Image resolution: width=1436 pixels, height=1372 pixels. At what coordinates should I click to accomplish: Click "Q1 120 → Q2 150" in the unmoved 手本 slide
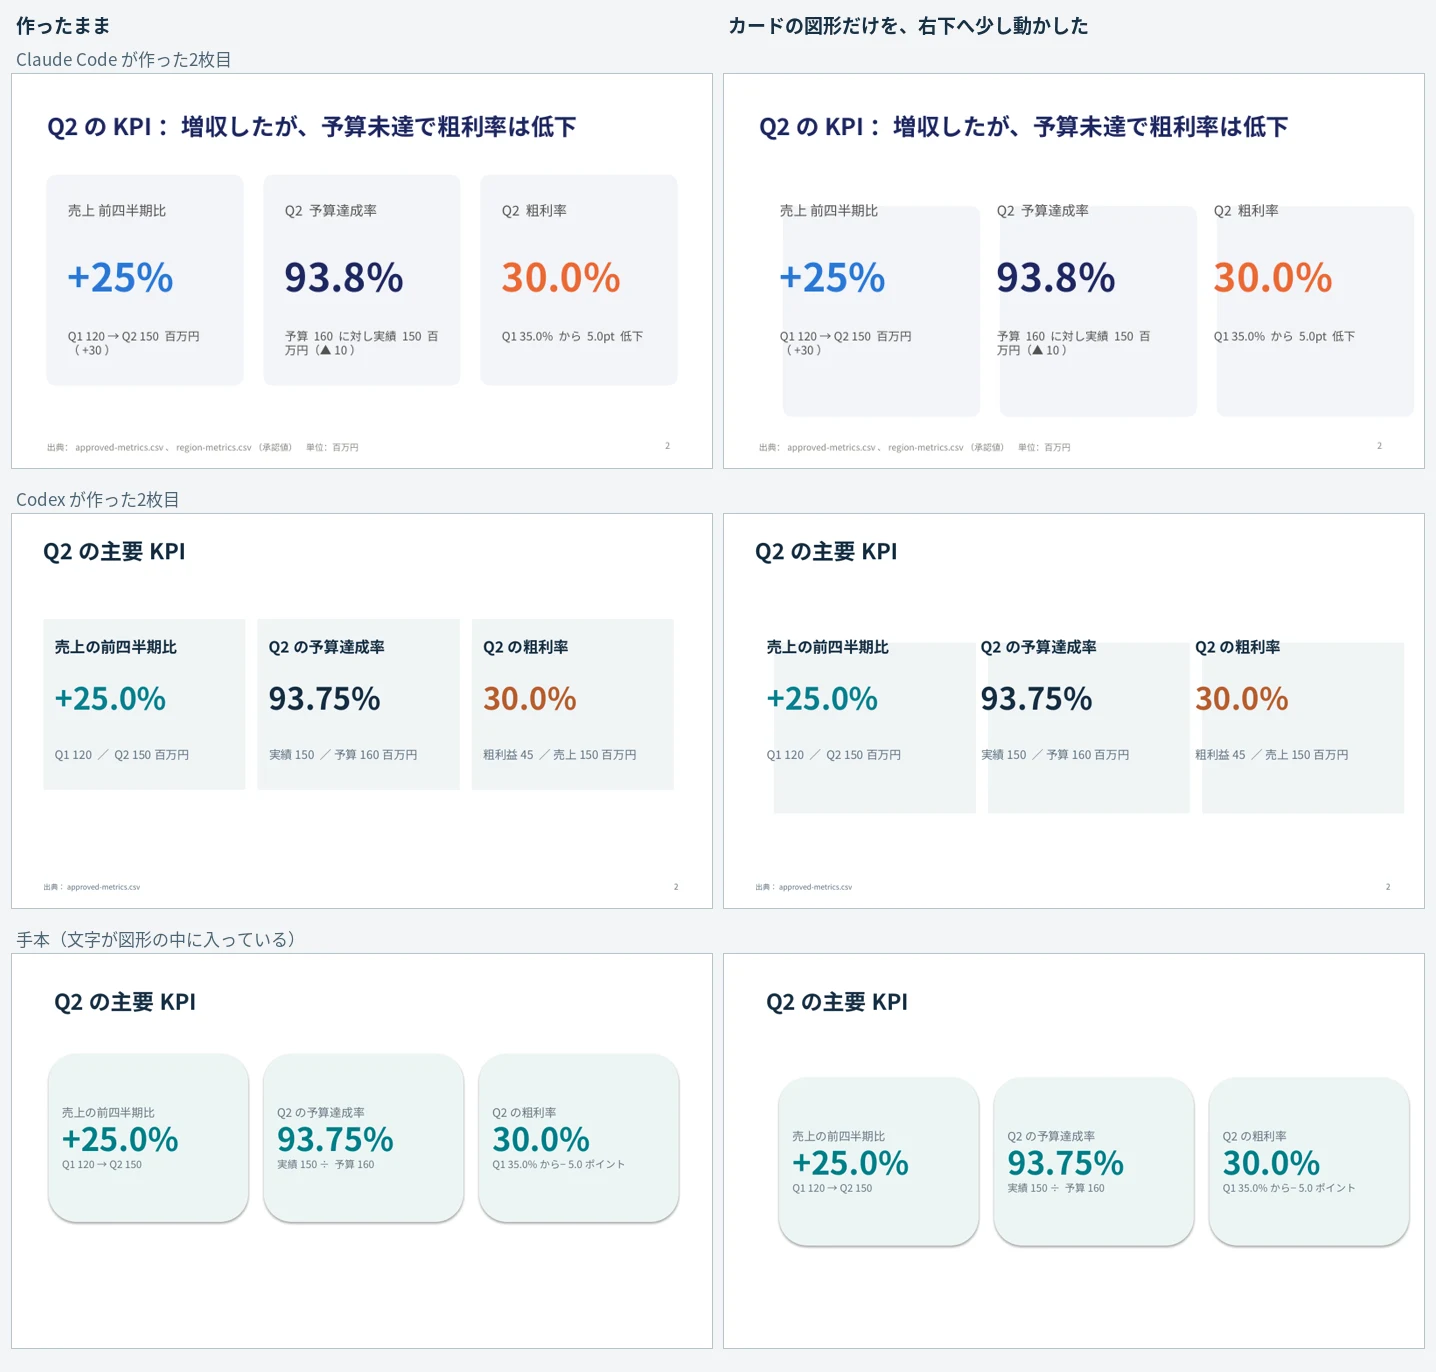coord(102,1165)
